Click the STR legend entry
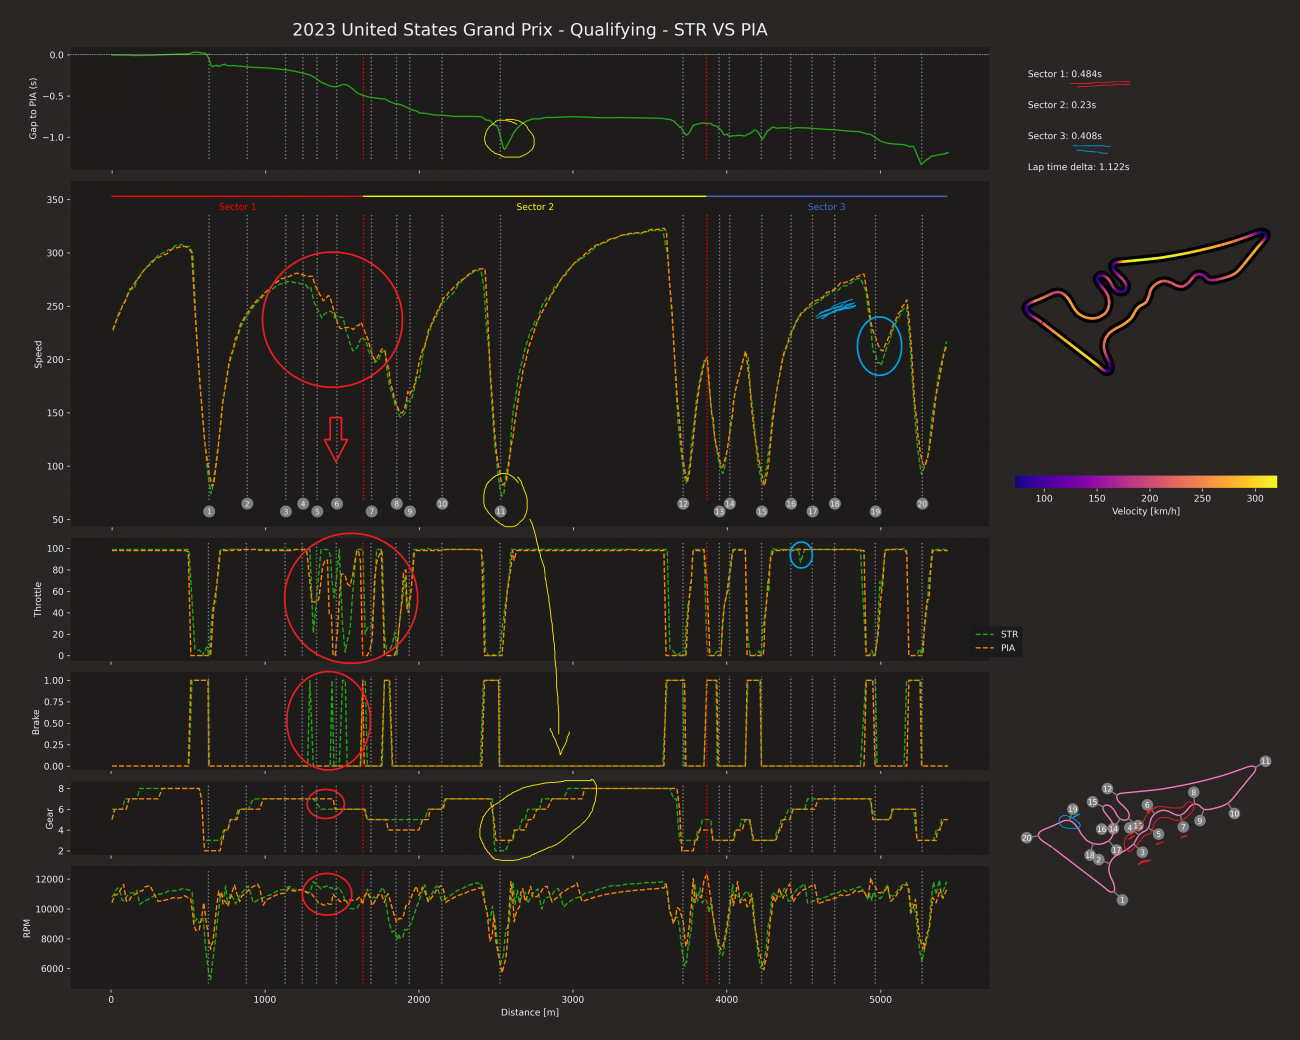 (x=997, y=634)
